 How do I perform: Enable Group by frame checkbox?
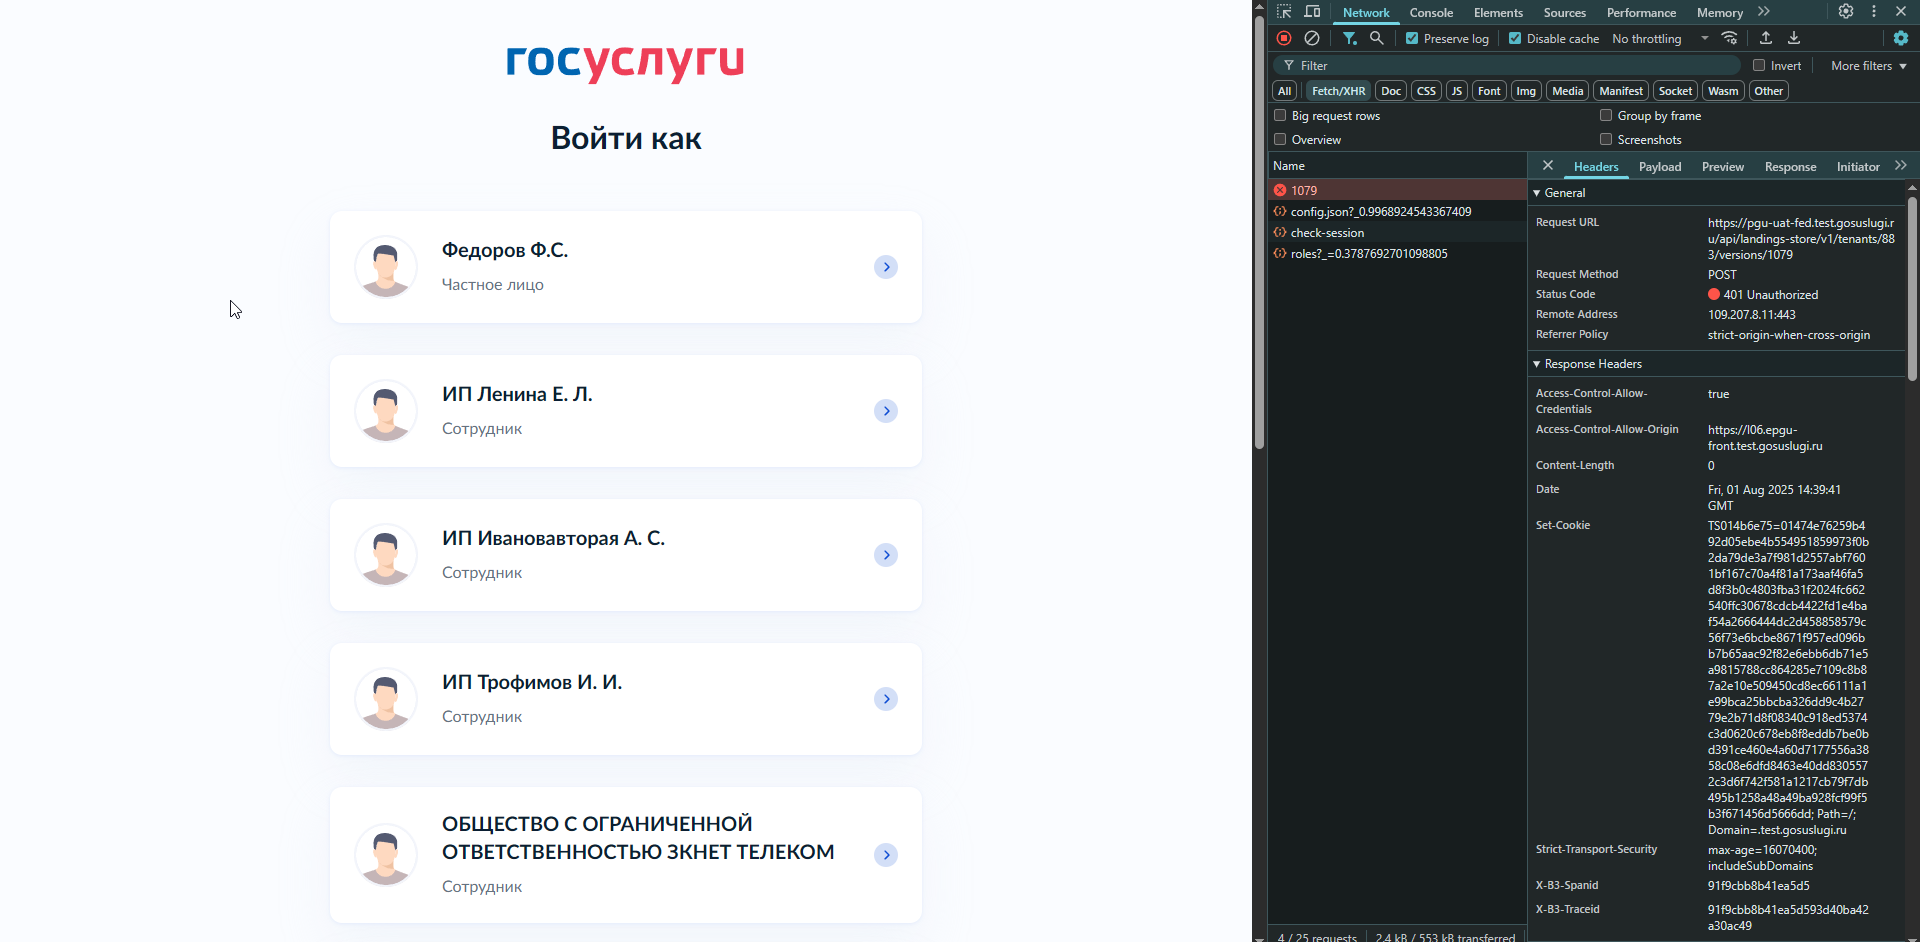coord(1606,115)
